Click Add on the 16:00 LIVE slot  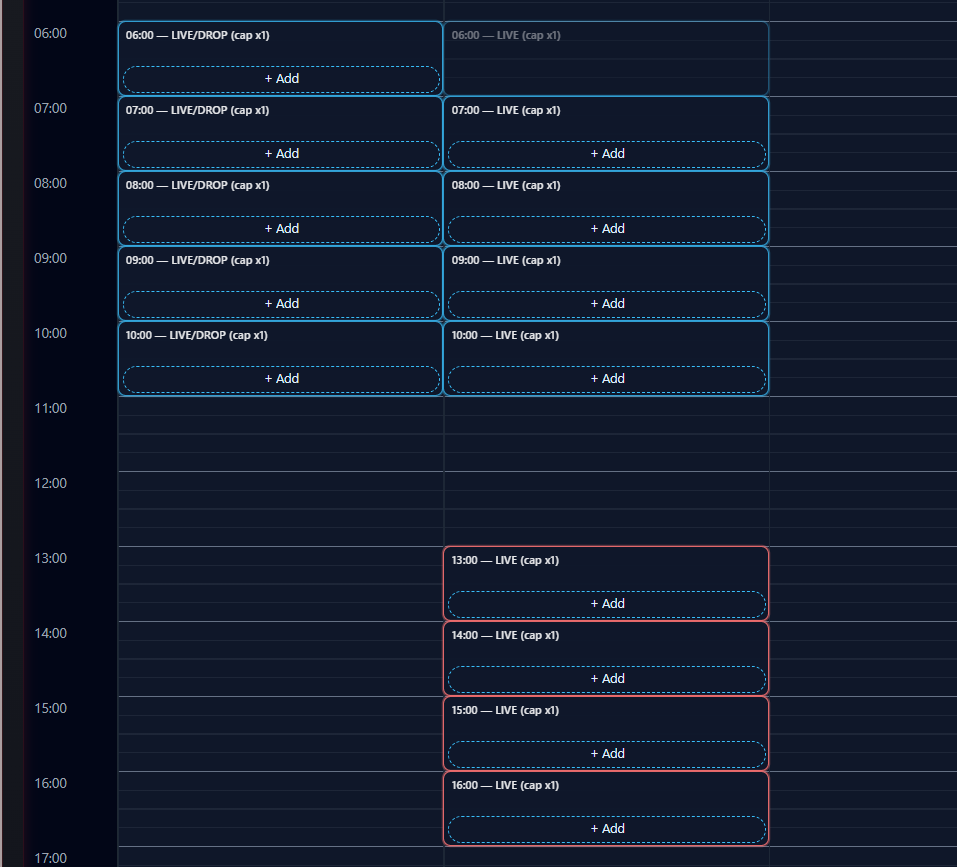click(x=606, y=828)
